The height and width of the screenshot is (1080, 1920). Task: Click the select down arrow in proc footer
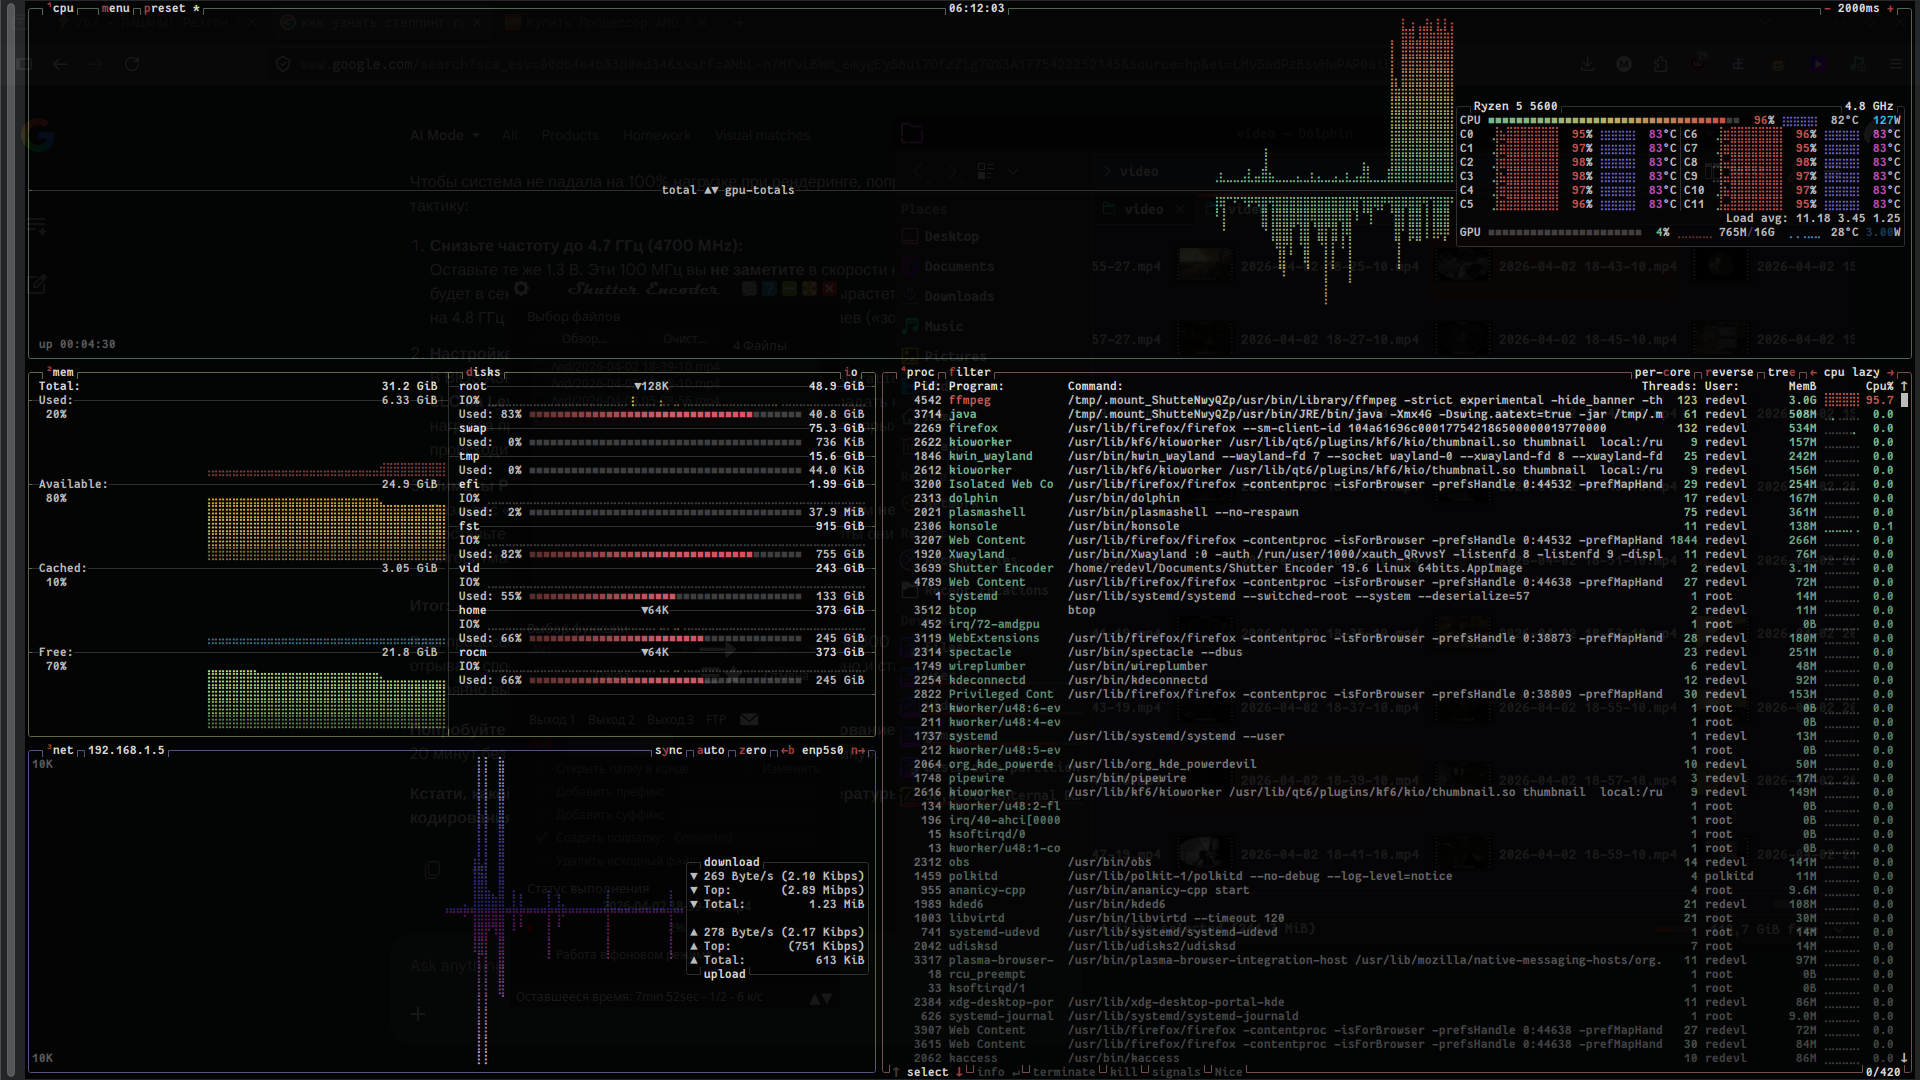(x=959, y=1072)
